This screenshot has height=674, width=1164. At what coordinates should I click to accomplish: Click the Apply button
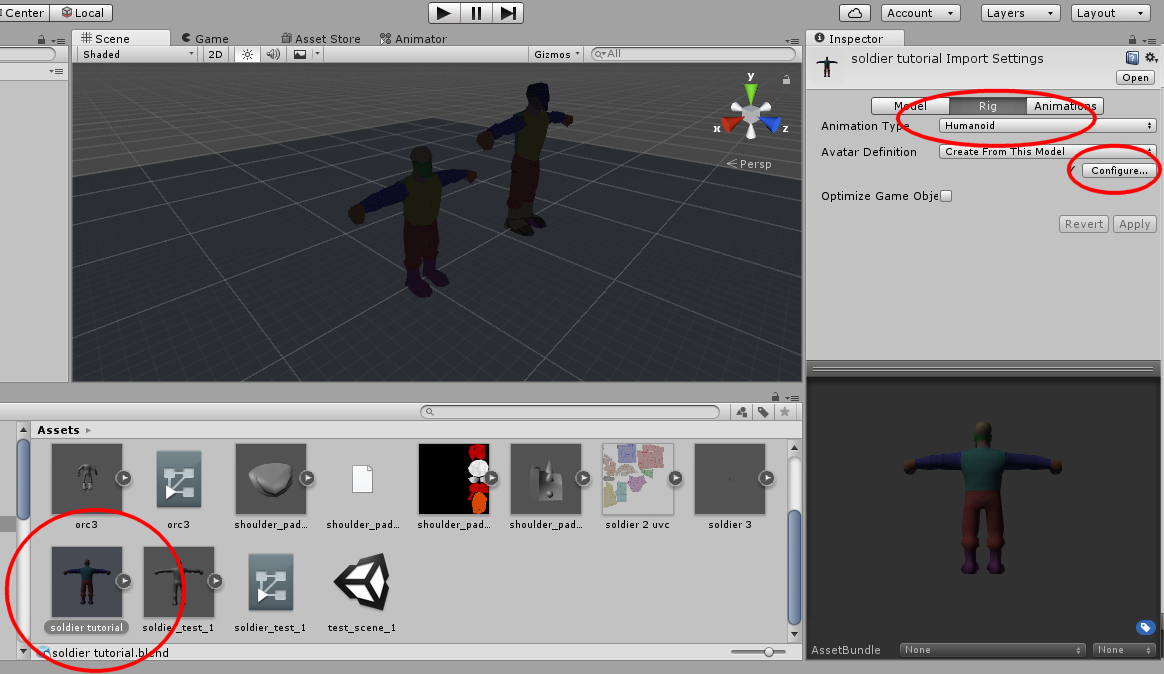(1134, 224)
